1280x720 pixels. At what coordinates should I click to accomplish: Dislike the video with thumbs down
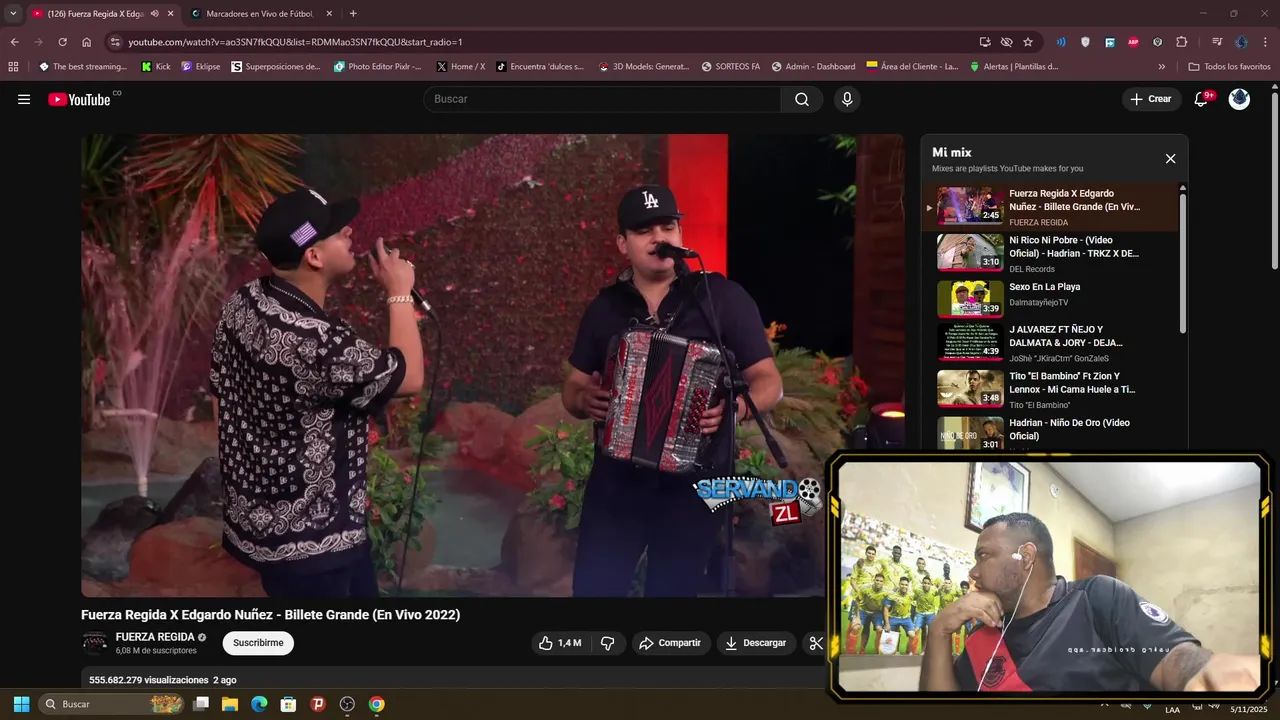pyautogui.click(x=607, y=643)
